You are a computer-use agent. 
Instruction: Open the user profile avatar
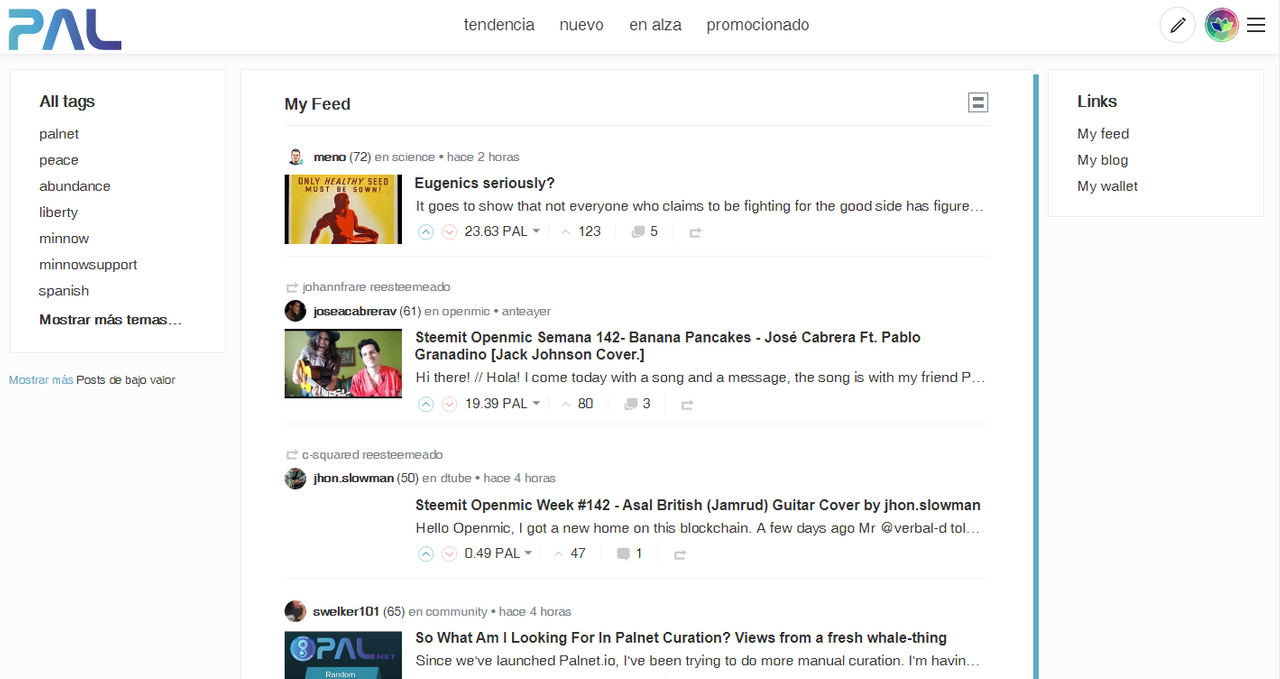[1221, 25]
